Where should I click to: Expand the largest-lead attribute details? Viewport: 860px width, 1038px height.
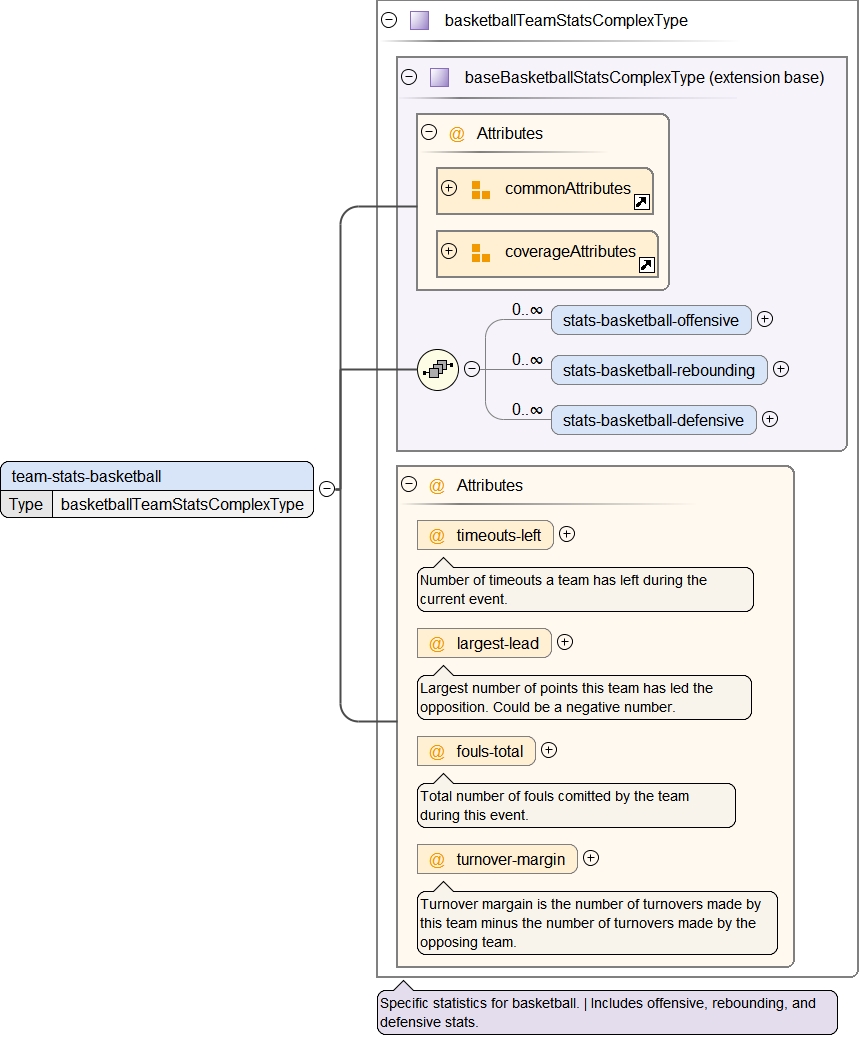click(565, 643)
